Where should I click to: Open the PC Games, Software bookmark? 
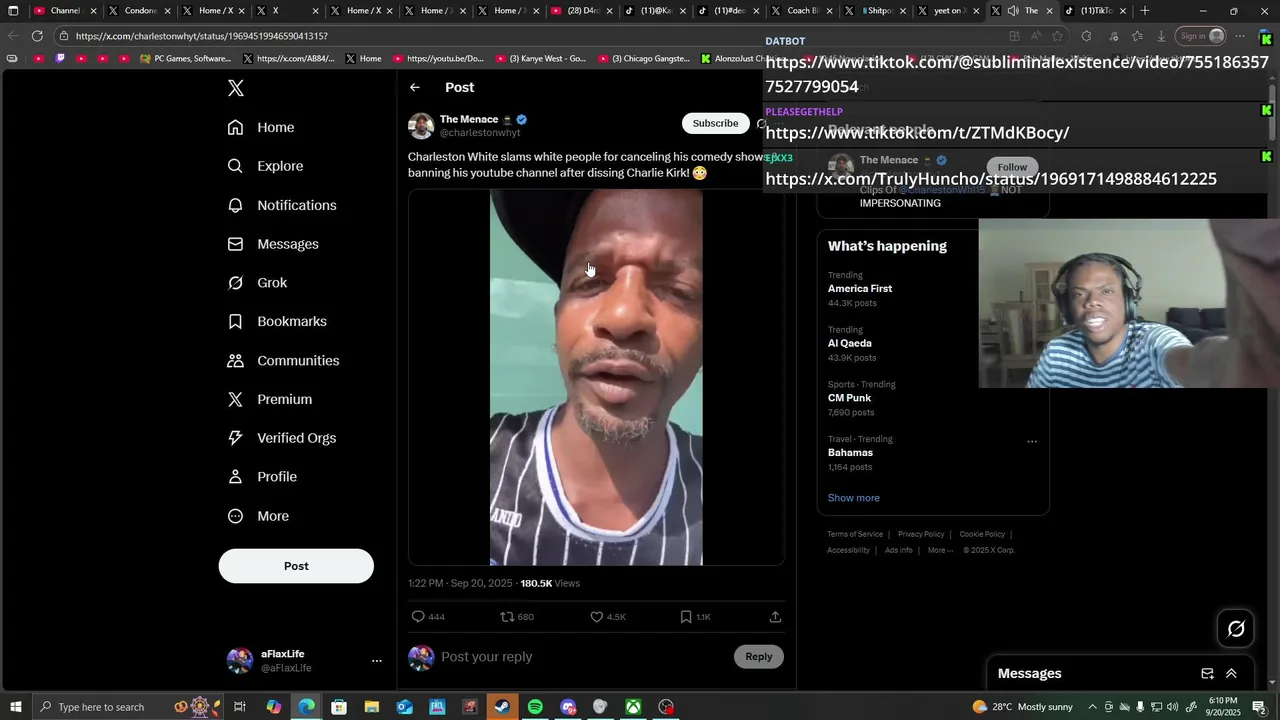[x=186, y=59]
